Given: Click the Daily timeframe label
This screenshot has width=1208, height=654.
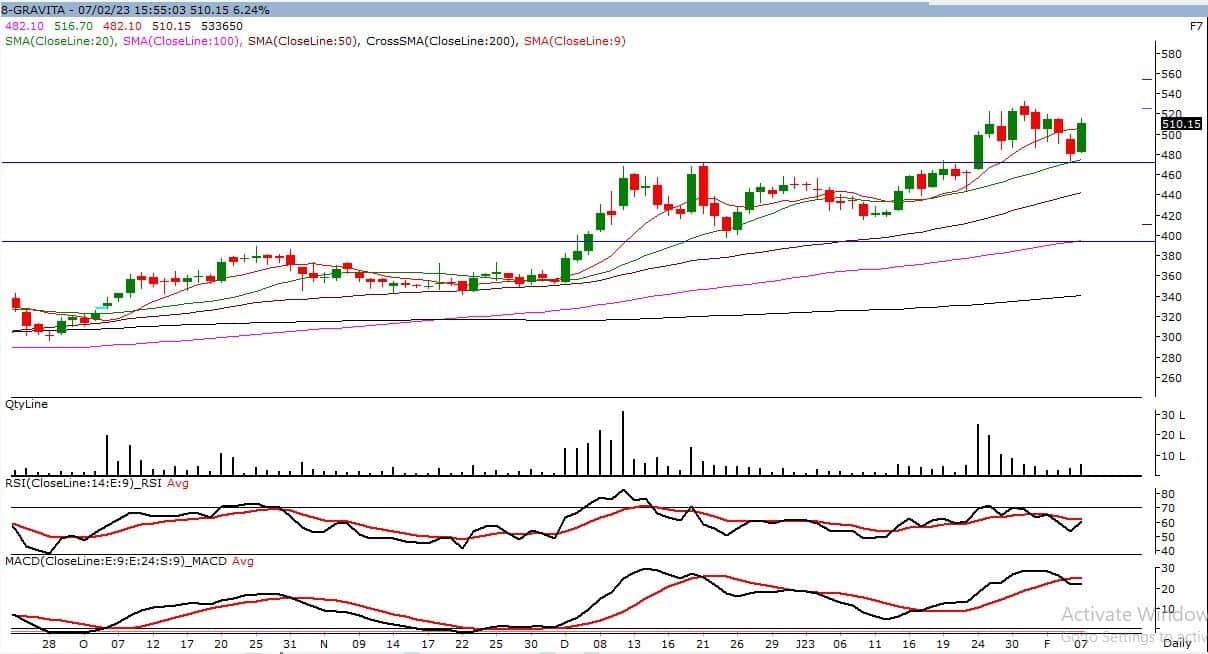Looking at the screenshot, I should [1177, 646].
